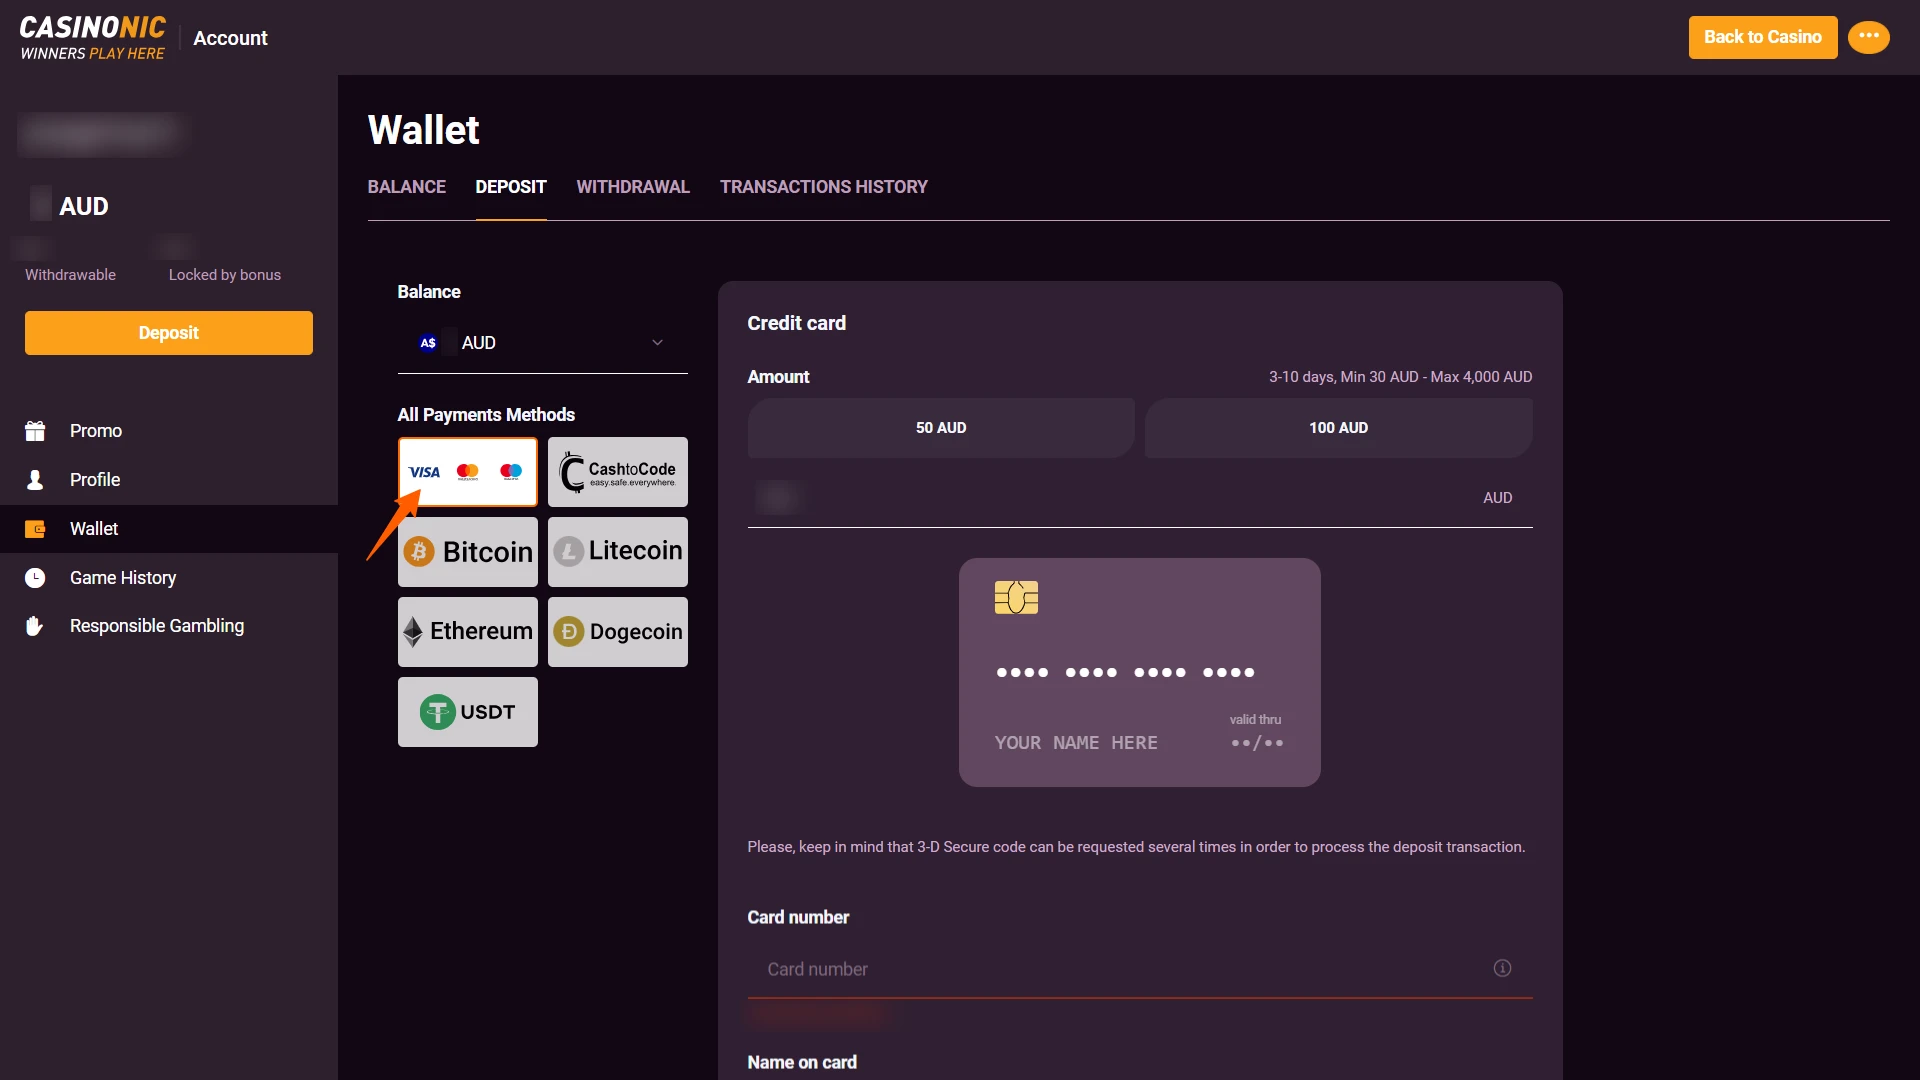The width and height of the screenshot is (1920, 1080).
Task: Select the CashtoCode payment method
Action: point(617,471)
